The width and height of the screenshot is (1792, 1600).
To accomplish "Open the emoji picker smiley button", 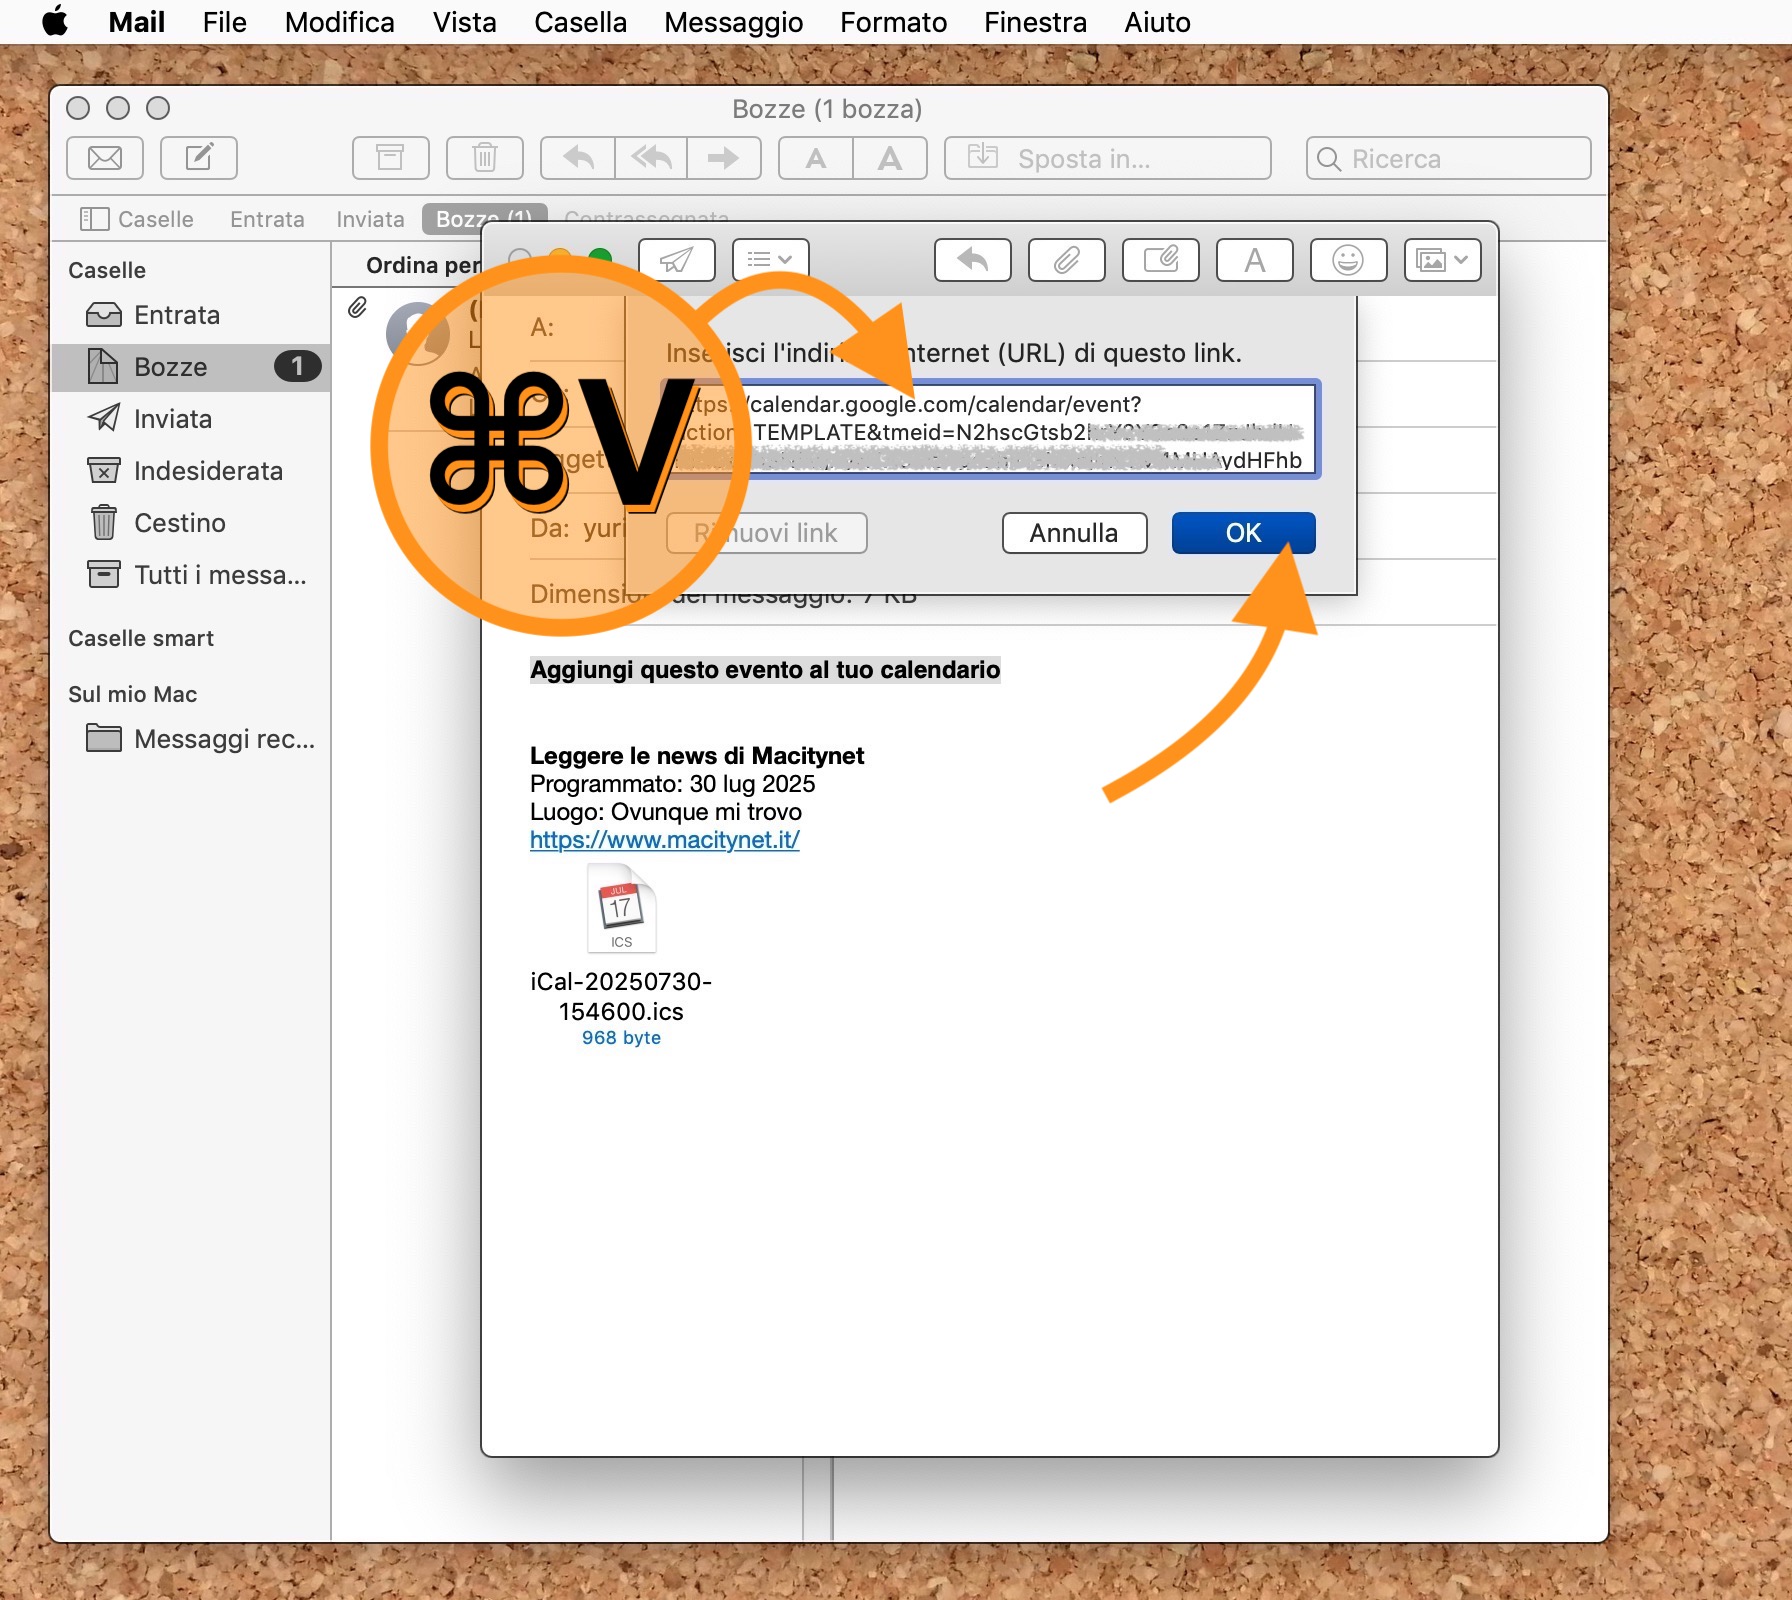I will 1348,260.
